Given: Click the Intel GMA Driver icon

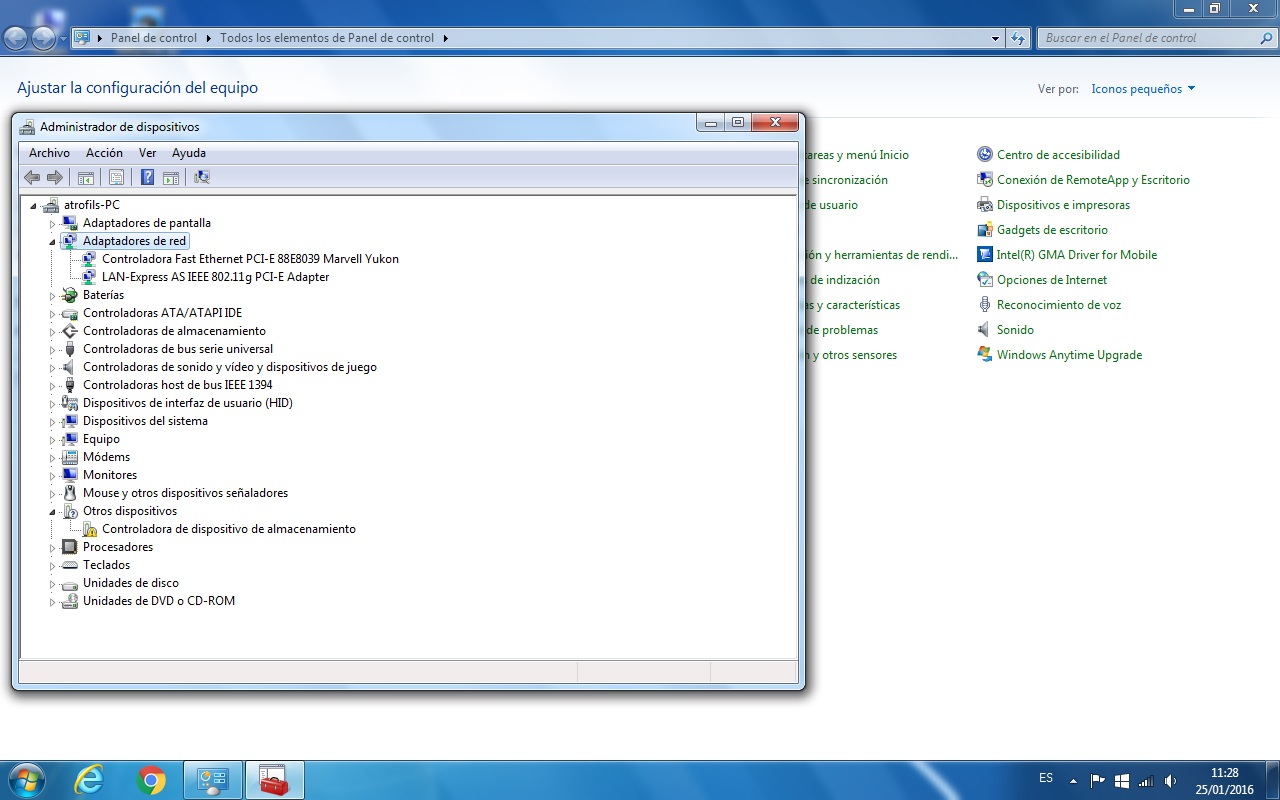Looking at the screenshot, I should 985,255.
